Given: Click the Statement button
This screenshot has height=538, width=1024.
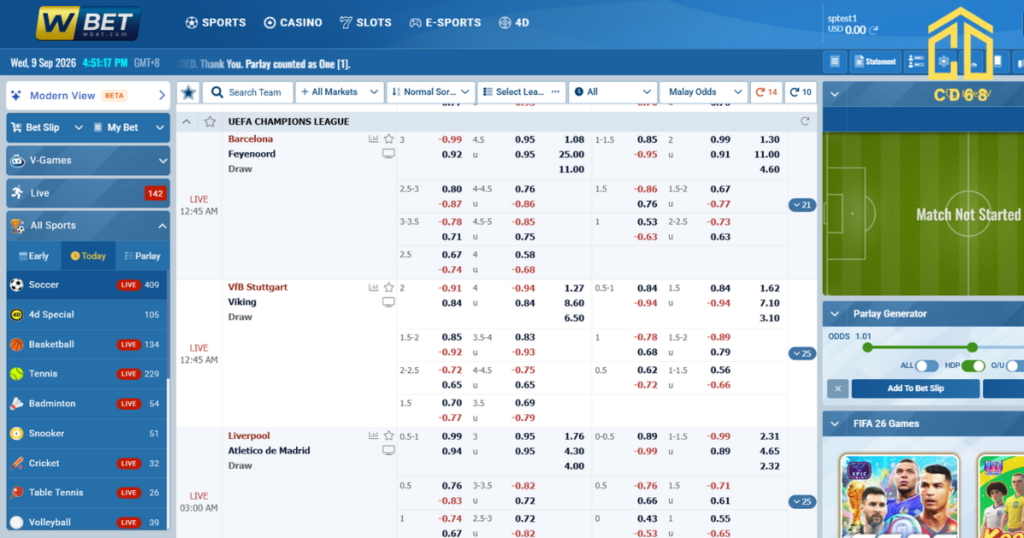Looking at the screenshot, I should coord(875,61).
